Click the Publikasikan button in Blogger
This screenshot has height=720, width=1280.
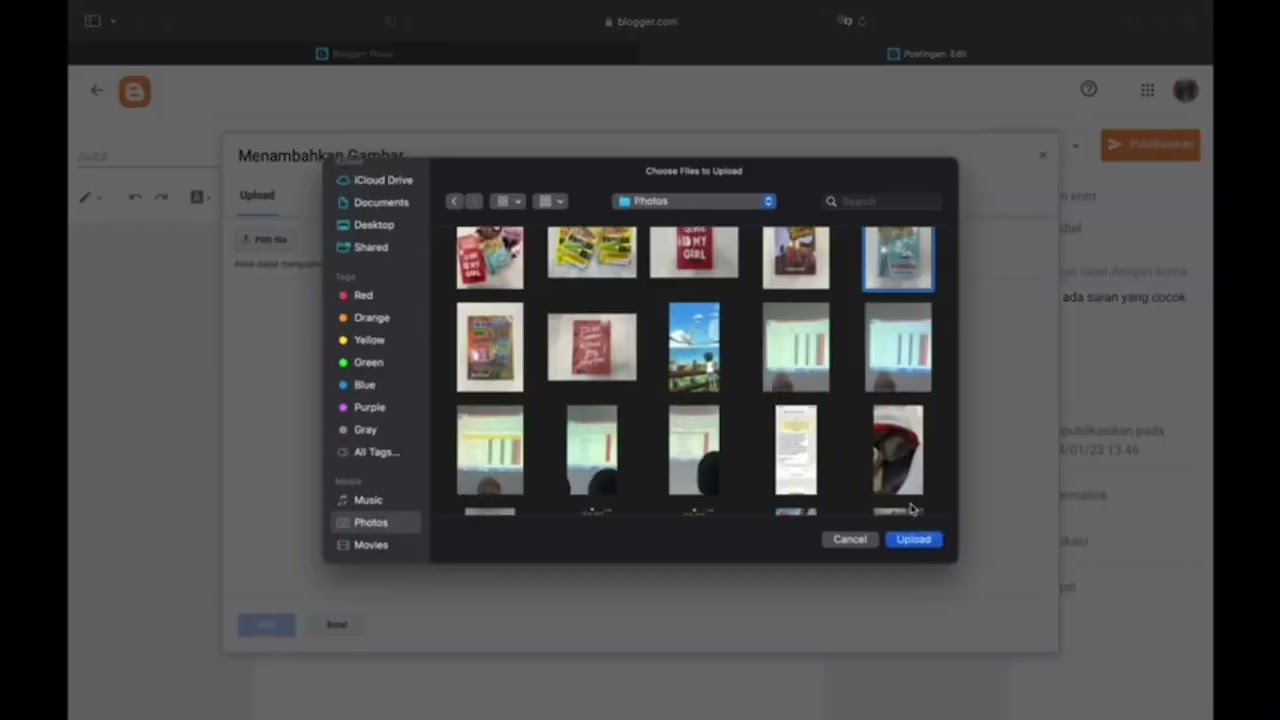1151,145
